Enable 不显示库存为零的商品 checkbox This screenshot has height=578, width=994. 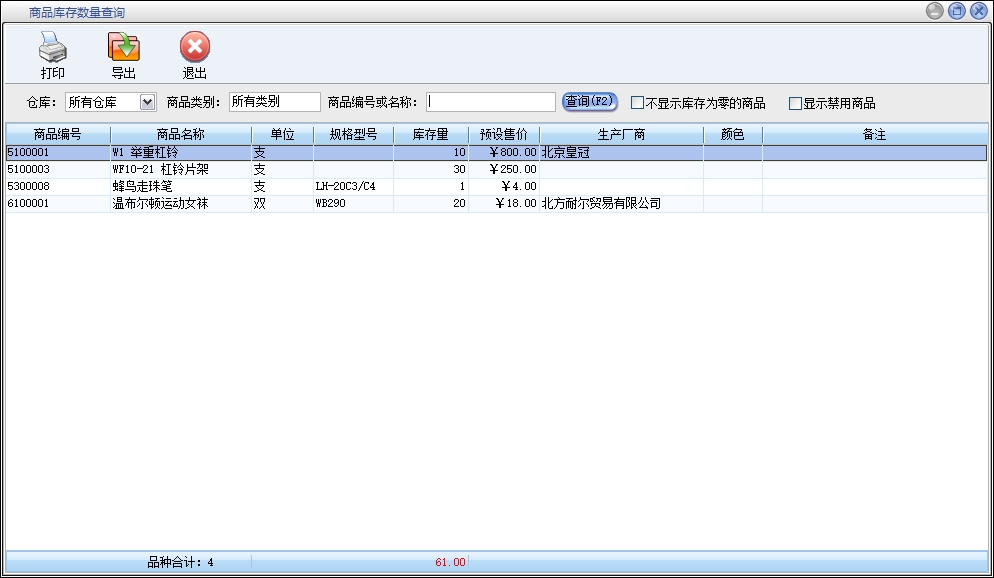pyautogui.click(x=637, y=103)
